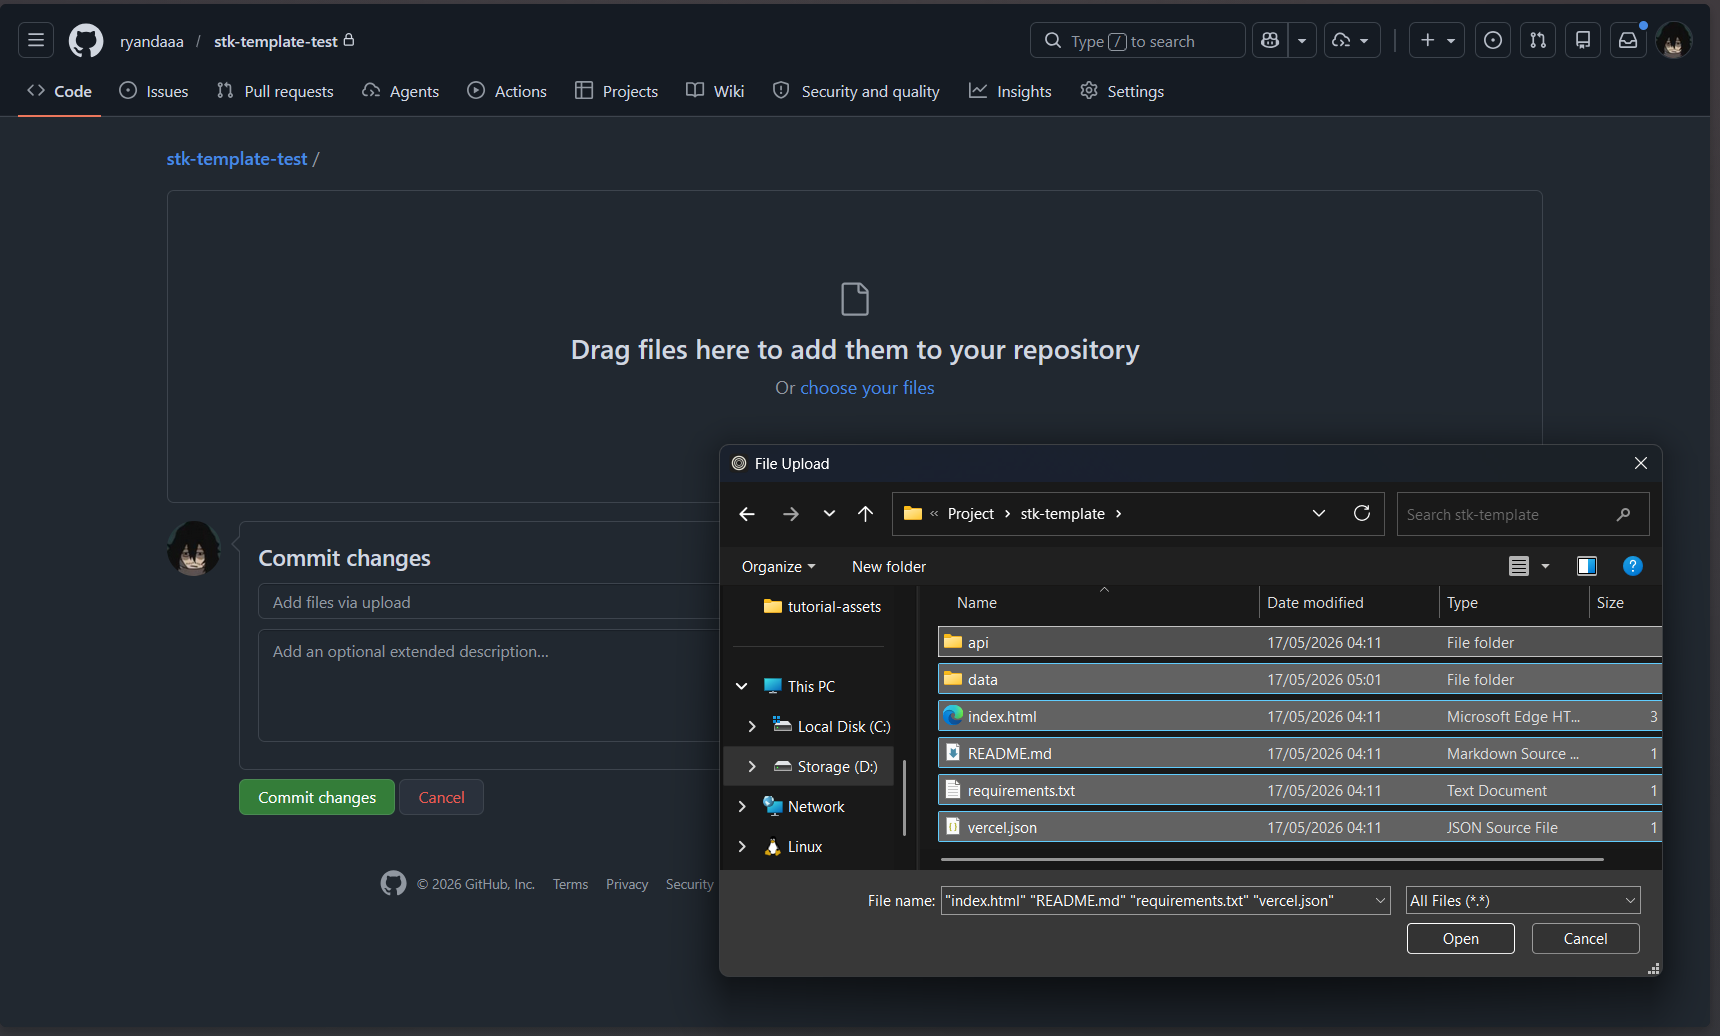Click stk-template-test breadcrumb link

[237, 159]
